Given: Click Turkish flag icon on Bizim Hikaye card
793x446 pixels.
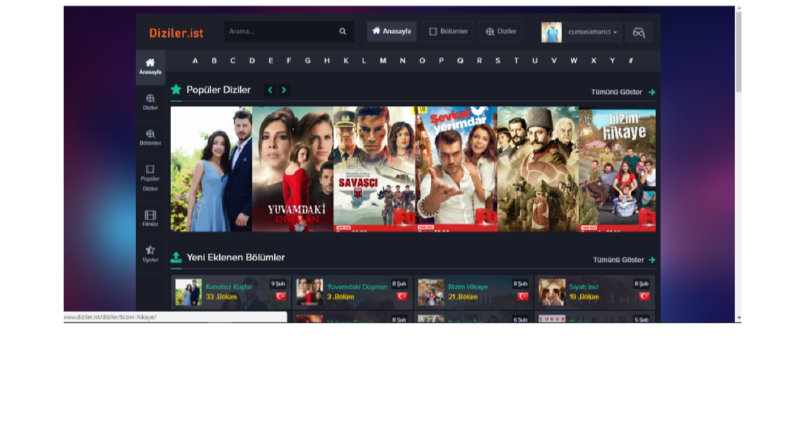Looking at the screenshot, I should click(523, 296).
